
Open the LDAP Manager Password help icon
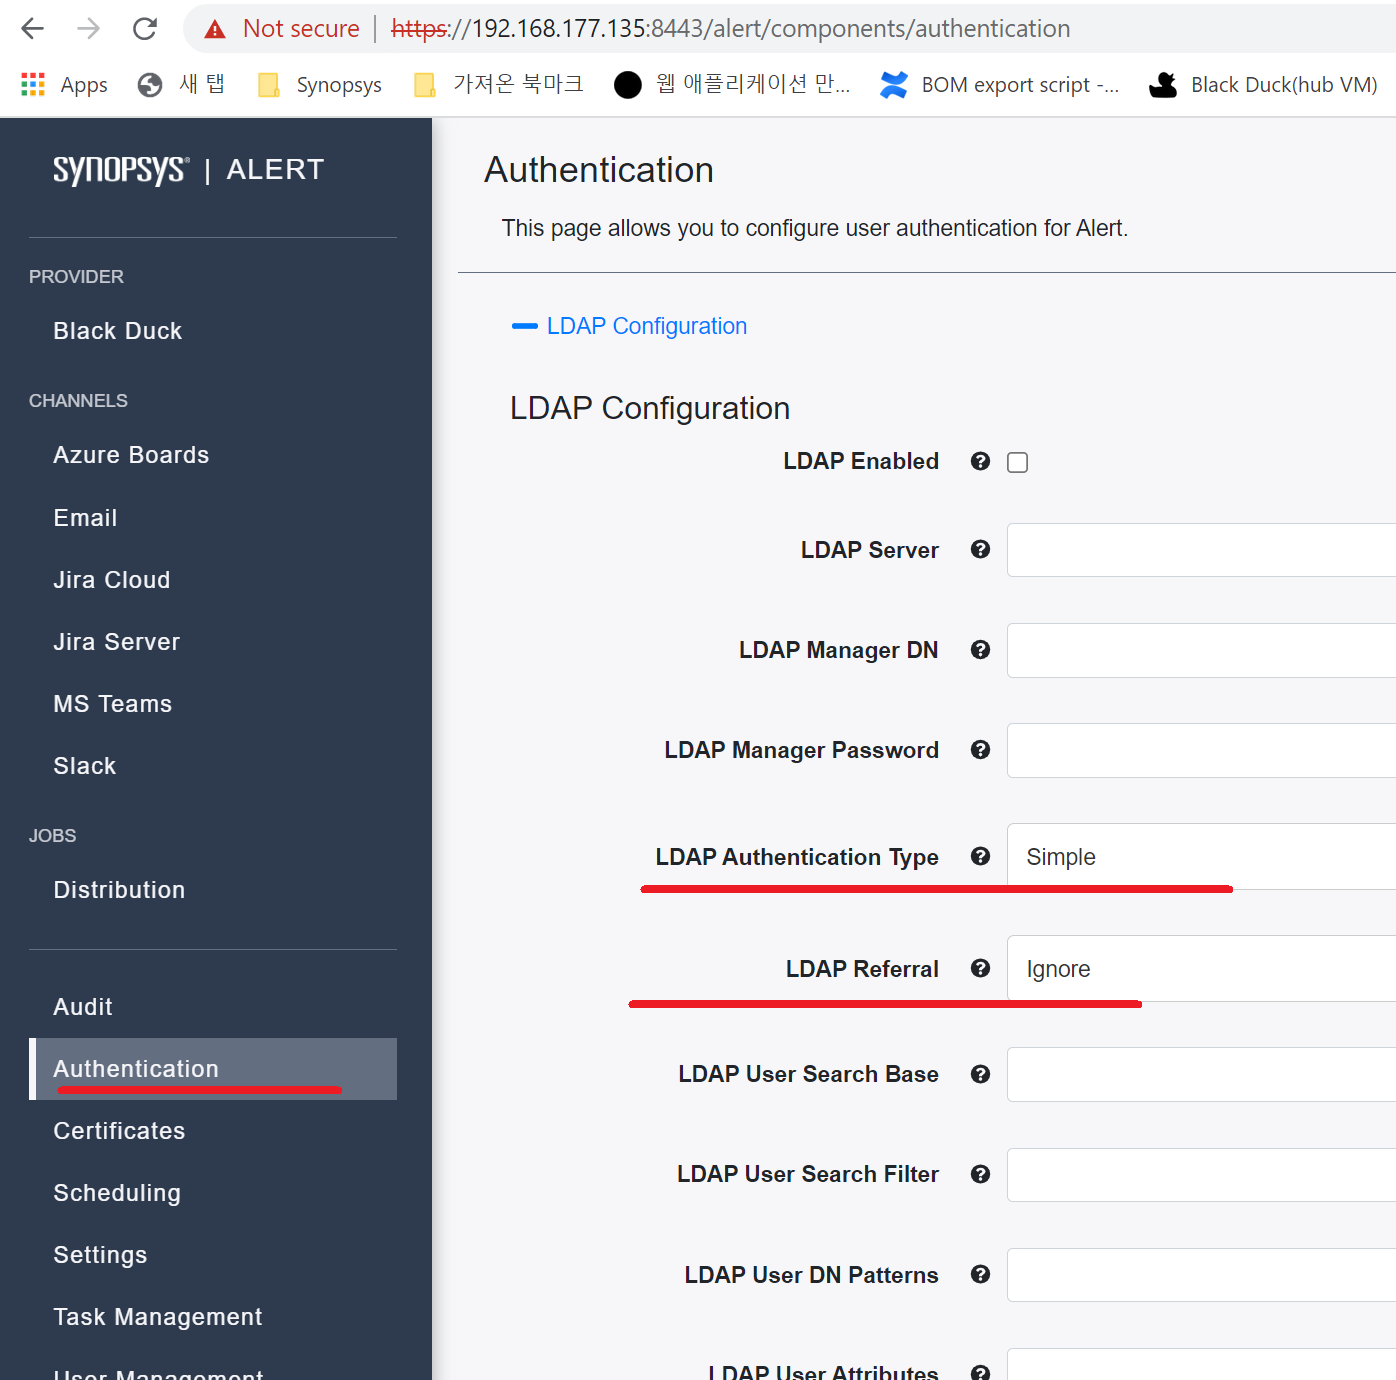tap(979, 749)
